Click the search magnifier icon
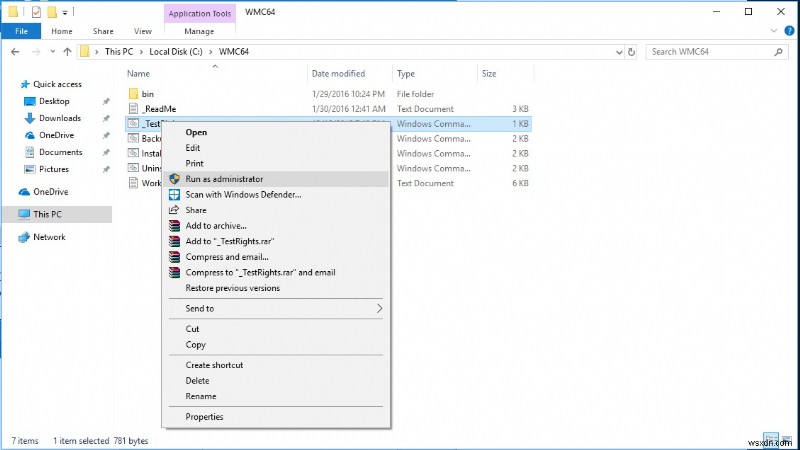Viewport: 800px width, 450px height. coord(778,52)
